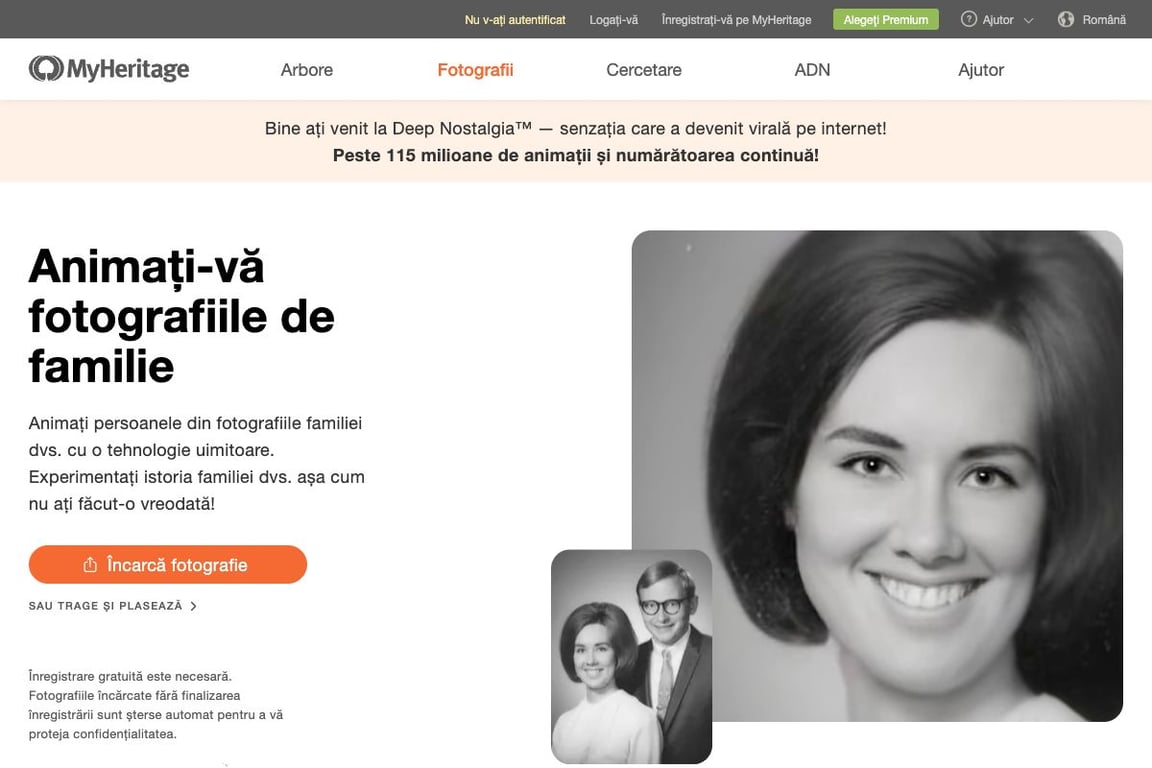Click the Sau trage și plasează link
Screen dimensions: 1152x768
pos(105,606)
